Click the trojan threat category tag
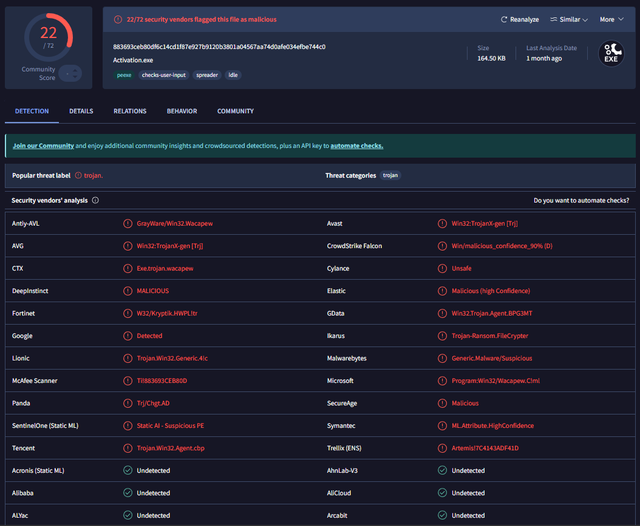 (390, 175)
